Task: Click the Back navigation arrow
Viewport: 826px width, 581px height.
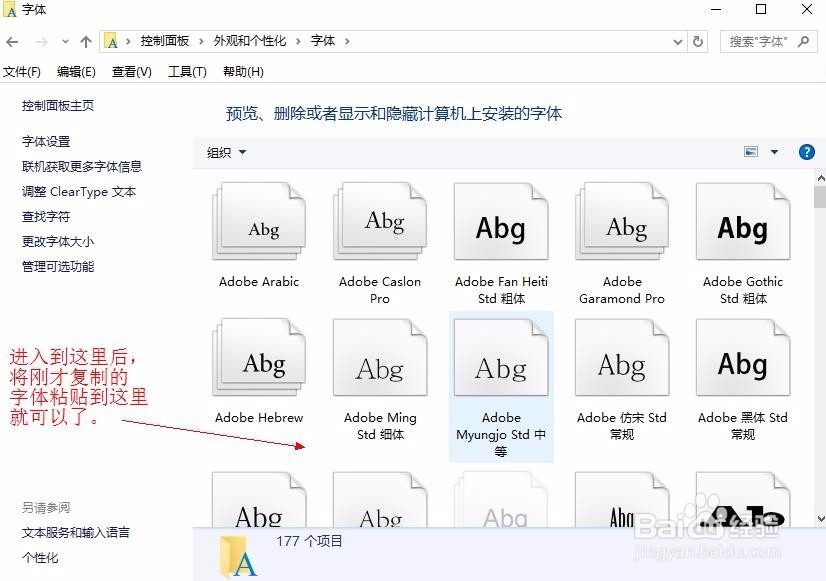Action: (x=13, y=42)
